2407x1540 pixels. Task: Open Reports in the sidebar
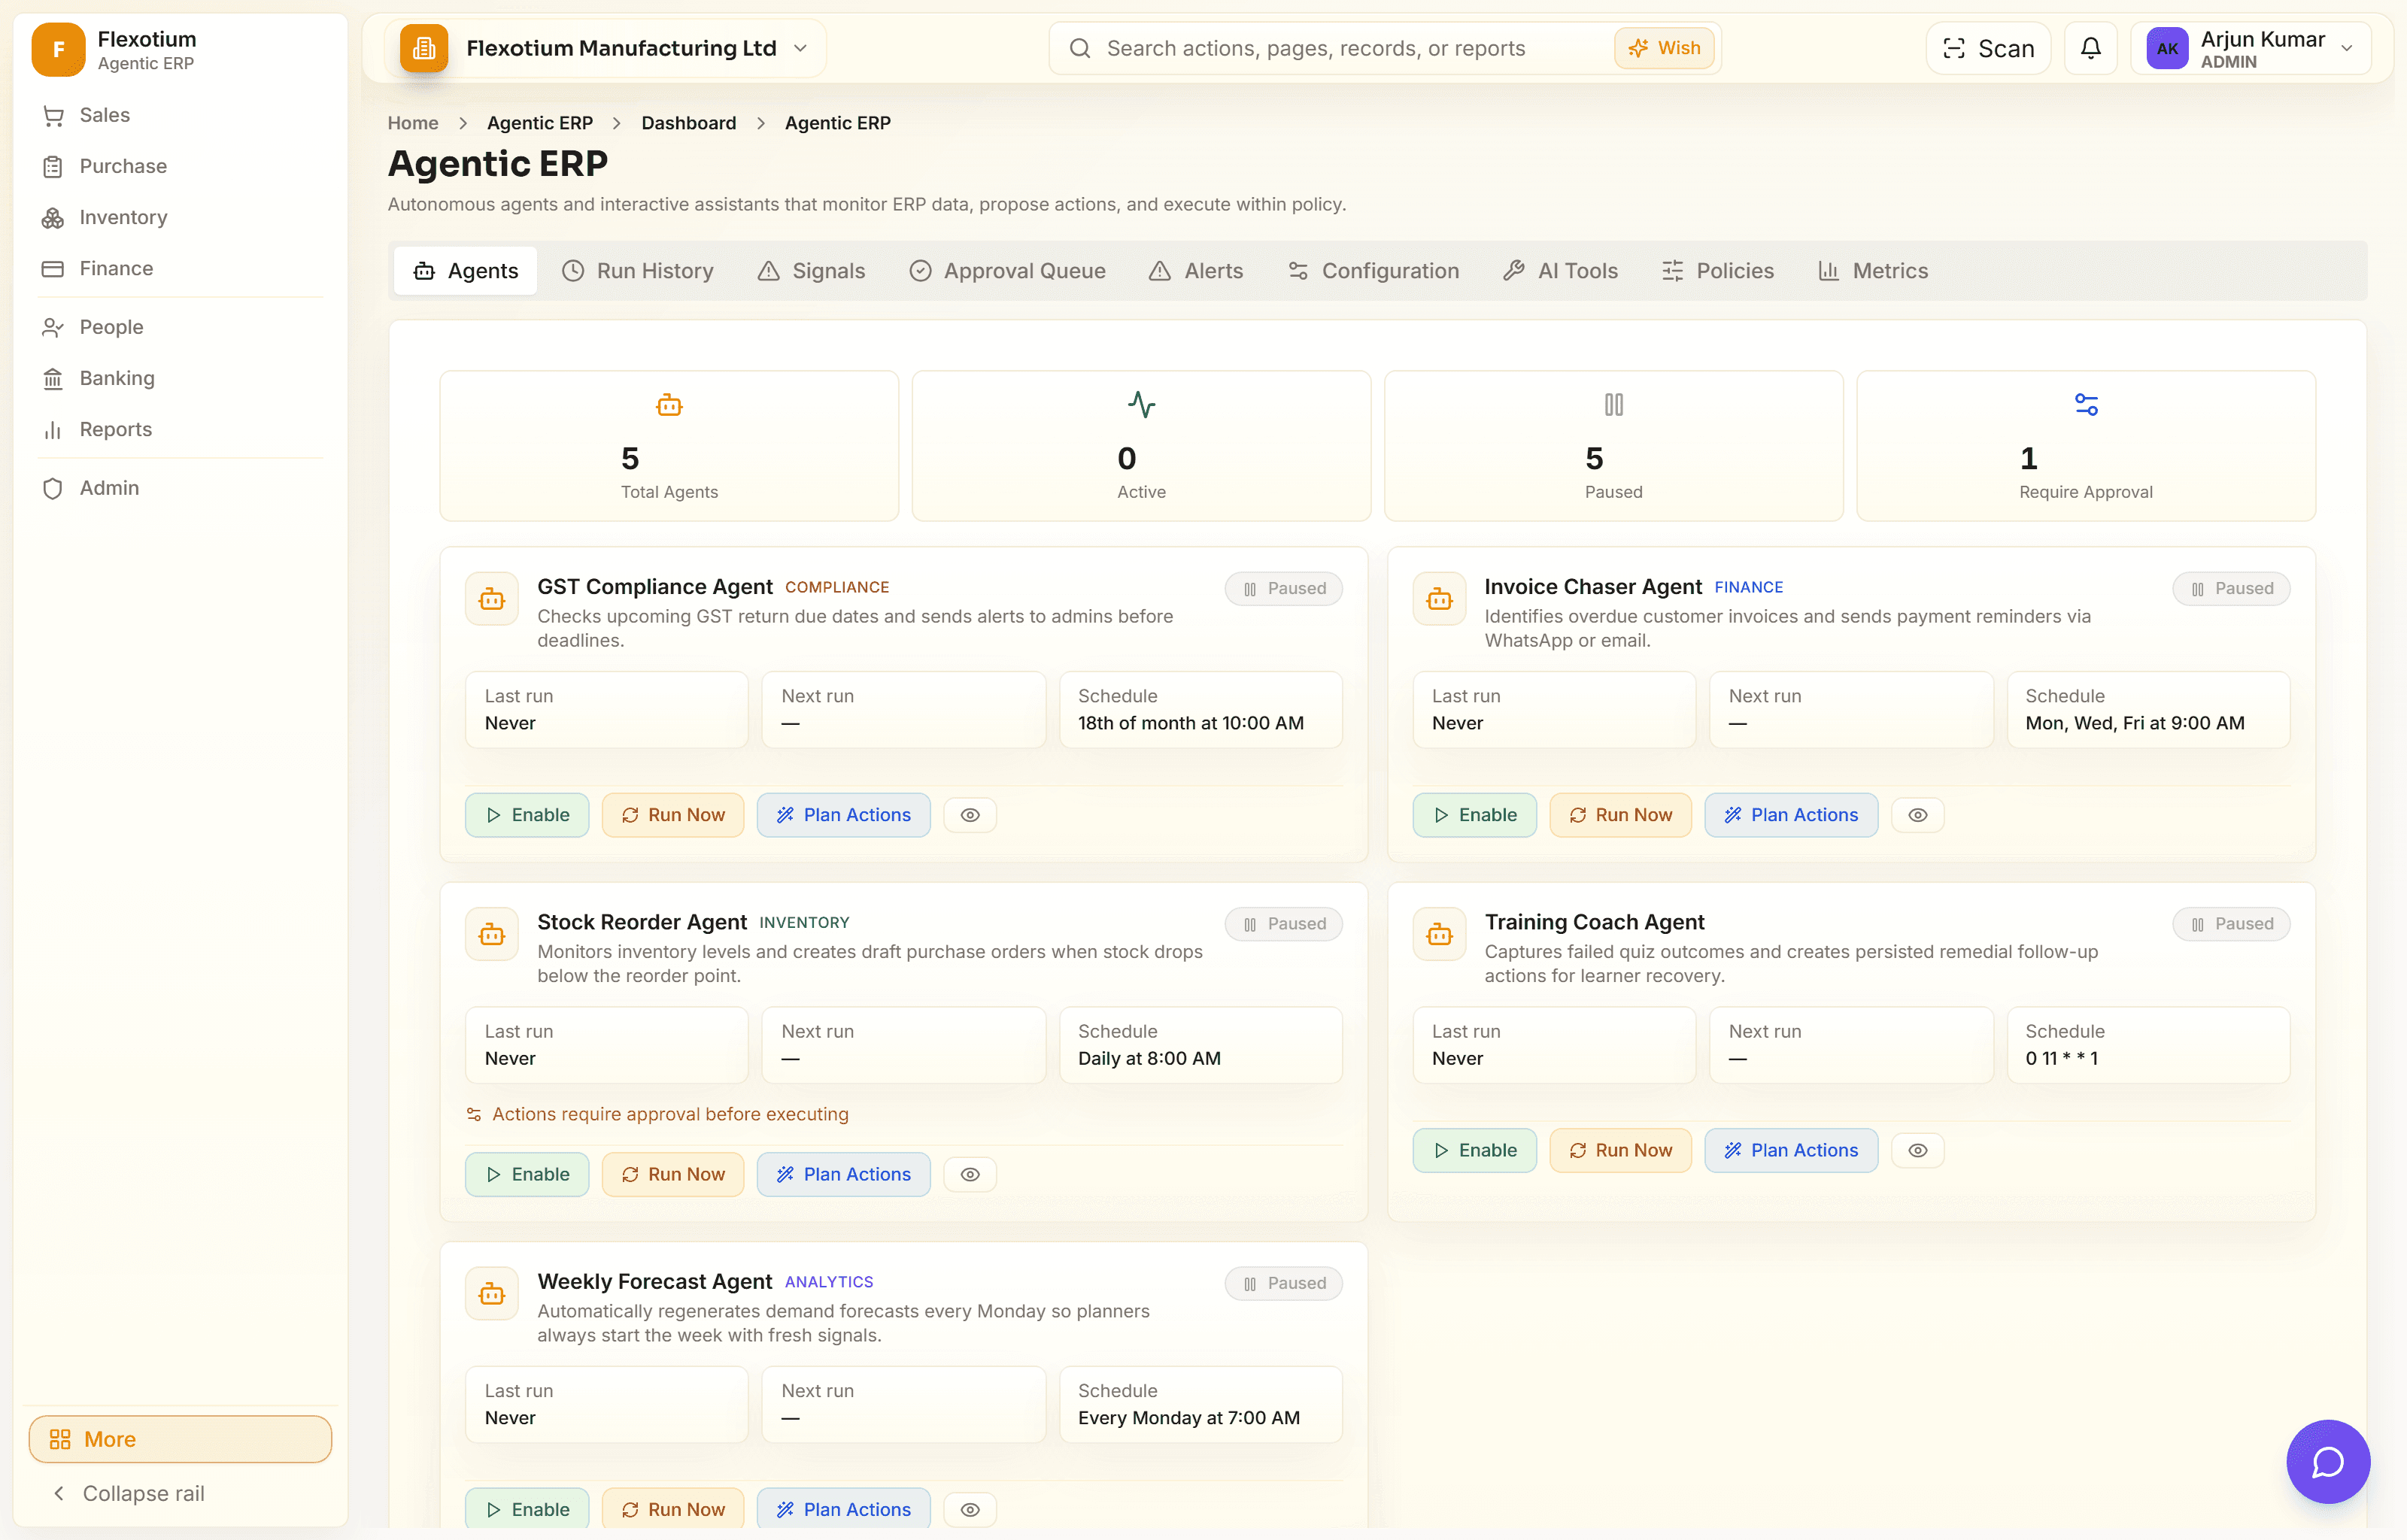(x=180, y=429)
